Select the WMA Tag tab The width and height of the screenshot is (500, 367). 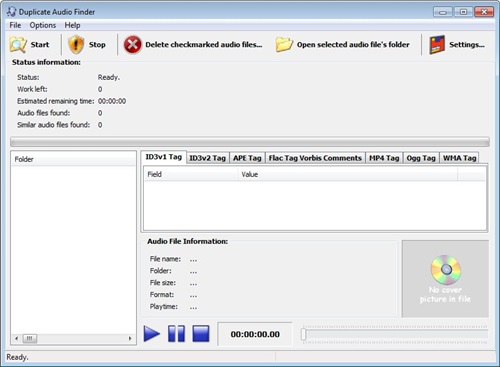click(459, 158)
